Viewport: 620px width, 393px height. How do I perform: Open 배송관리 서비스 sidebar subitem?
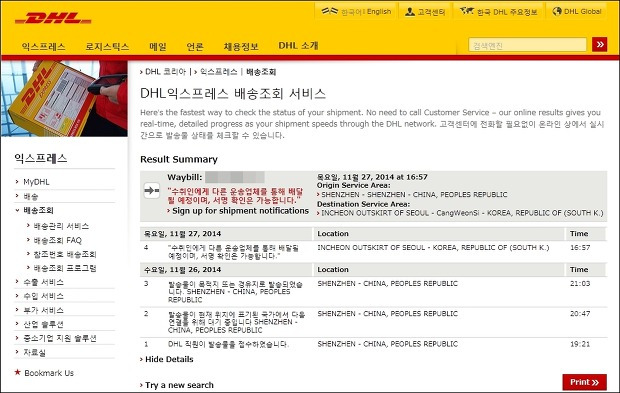61,226
